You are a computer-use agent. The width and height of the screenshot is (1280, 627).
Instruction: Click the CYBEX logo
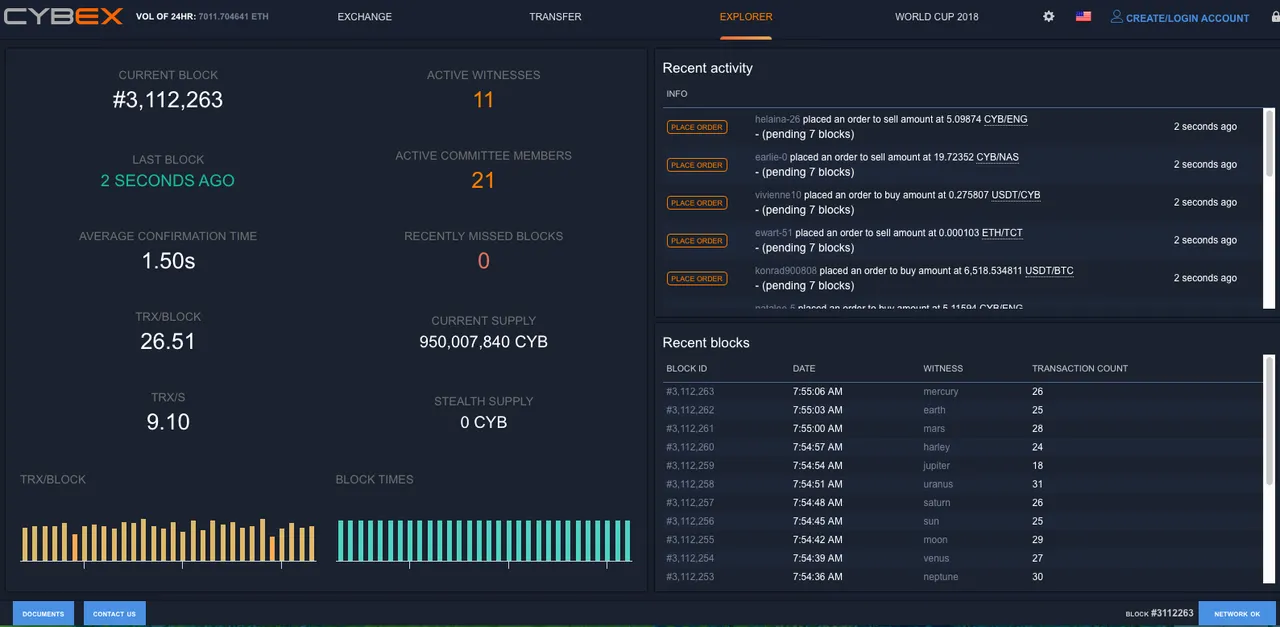[62, 17]
